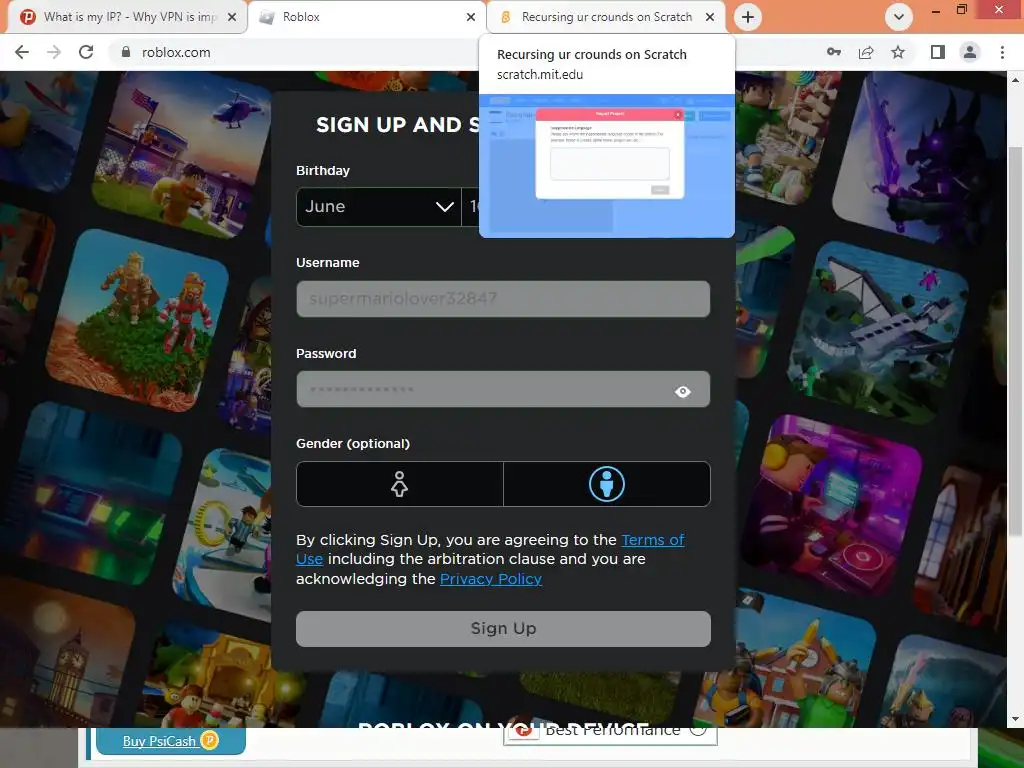Image resolution: width=1024 pixels, height=768 pixels.
Task: Bookmark this tab with star
Action: click(898, 52)
